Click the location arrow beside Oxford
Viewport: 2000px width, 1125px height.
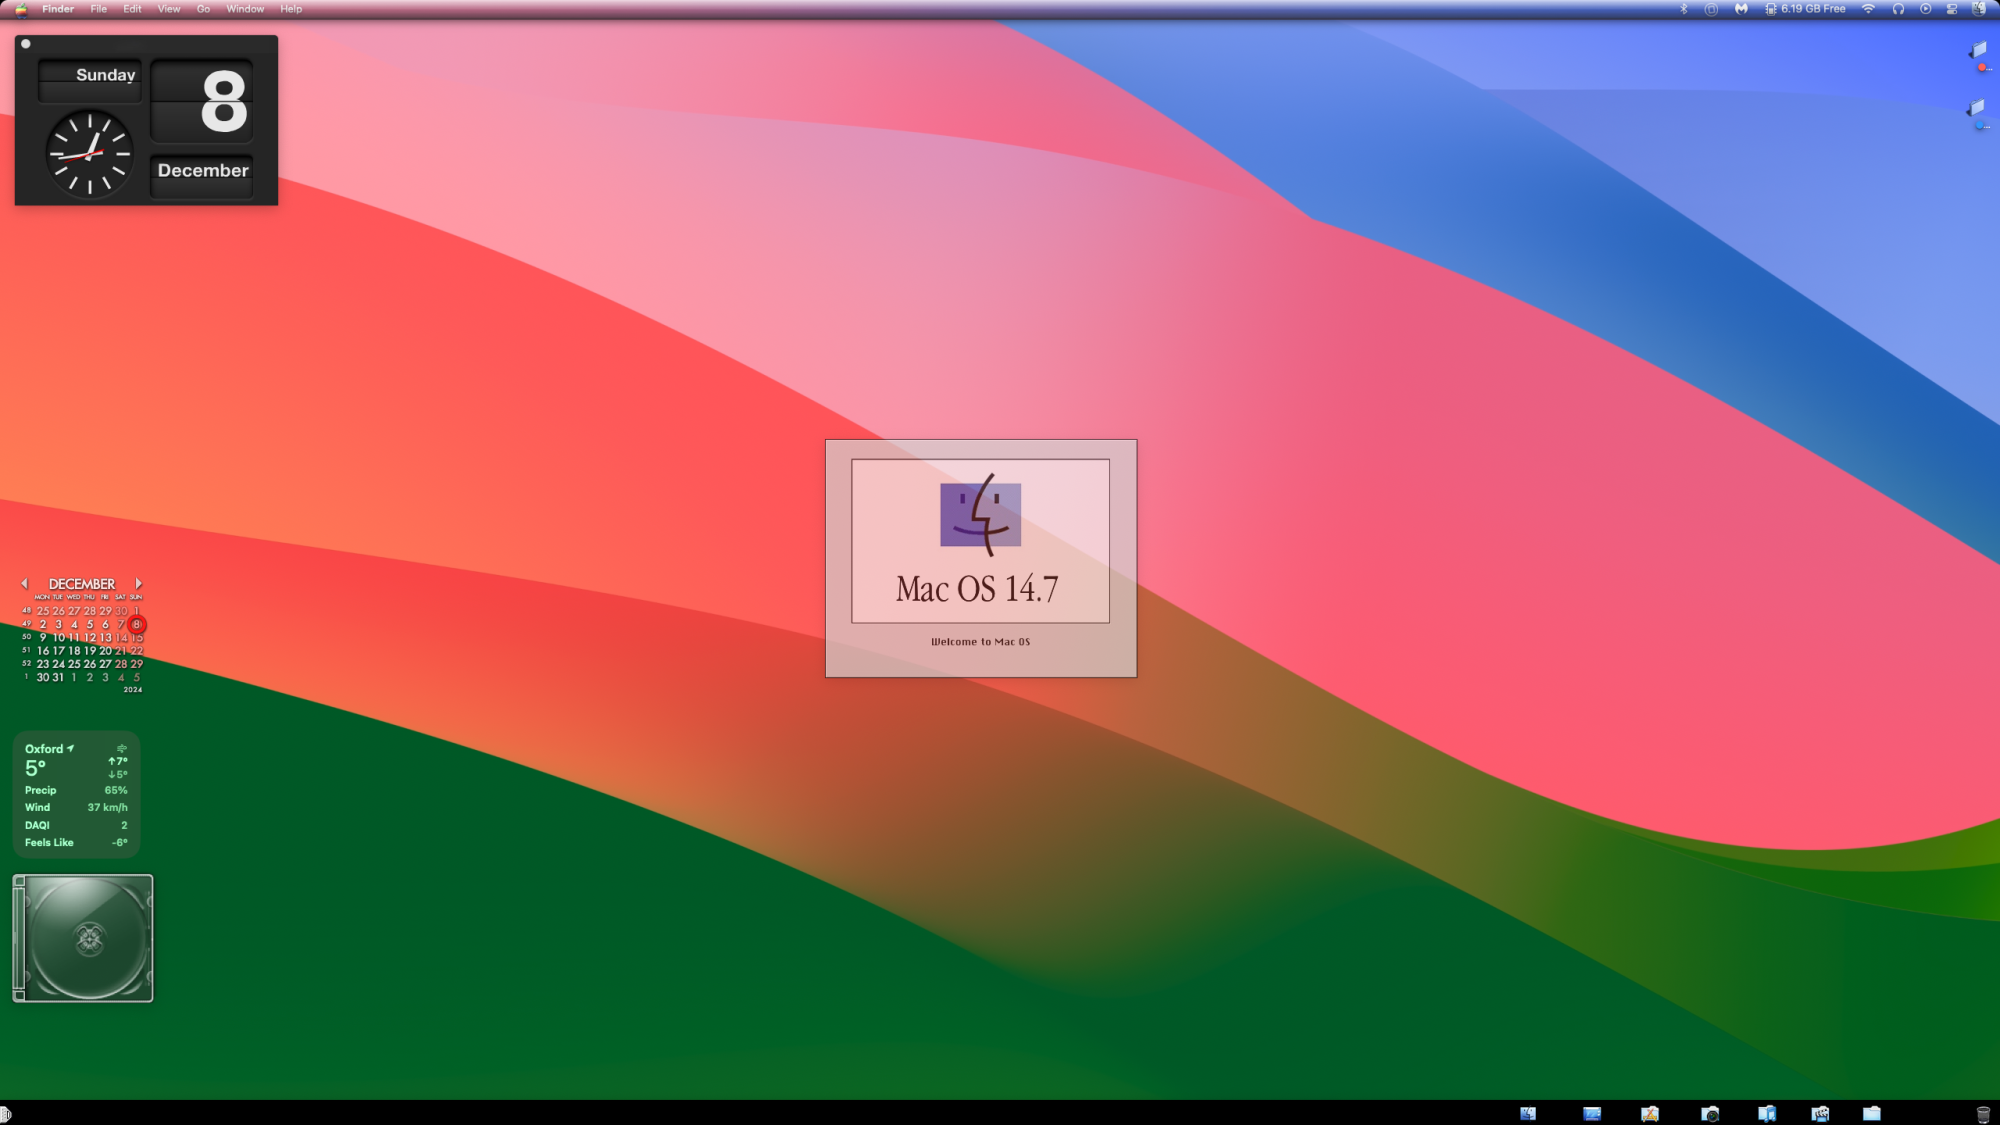coord(71,748)
